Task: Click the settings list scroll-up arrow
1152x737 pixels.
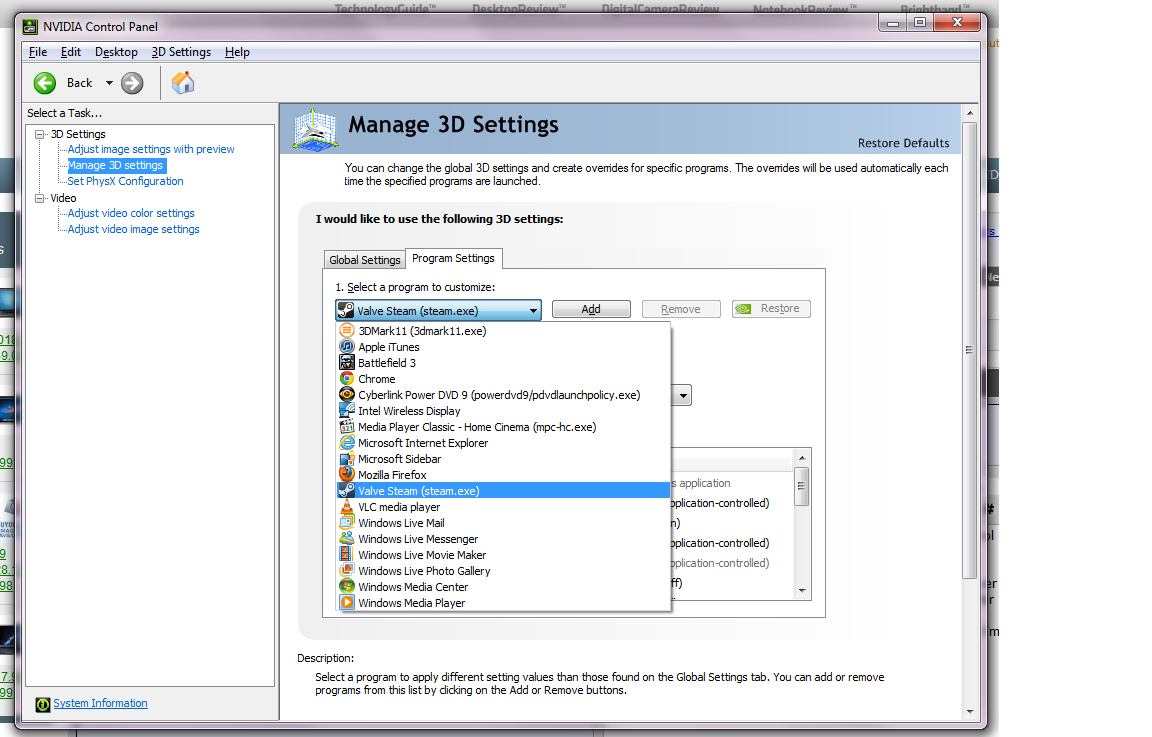Action: click(802, 458)
